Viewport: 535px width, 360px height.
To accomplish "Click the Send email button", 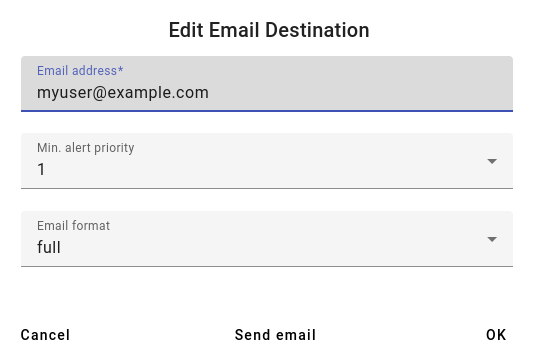I will (275, 335).
